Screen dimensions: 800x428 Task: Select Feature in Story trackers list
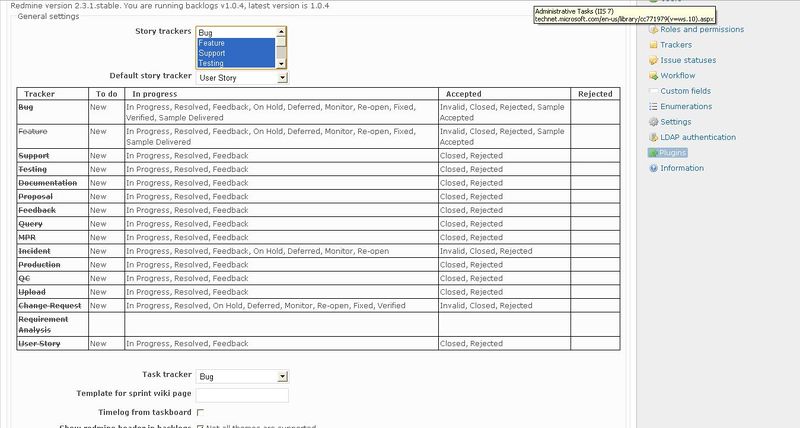[x=236, y=43]
